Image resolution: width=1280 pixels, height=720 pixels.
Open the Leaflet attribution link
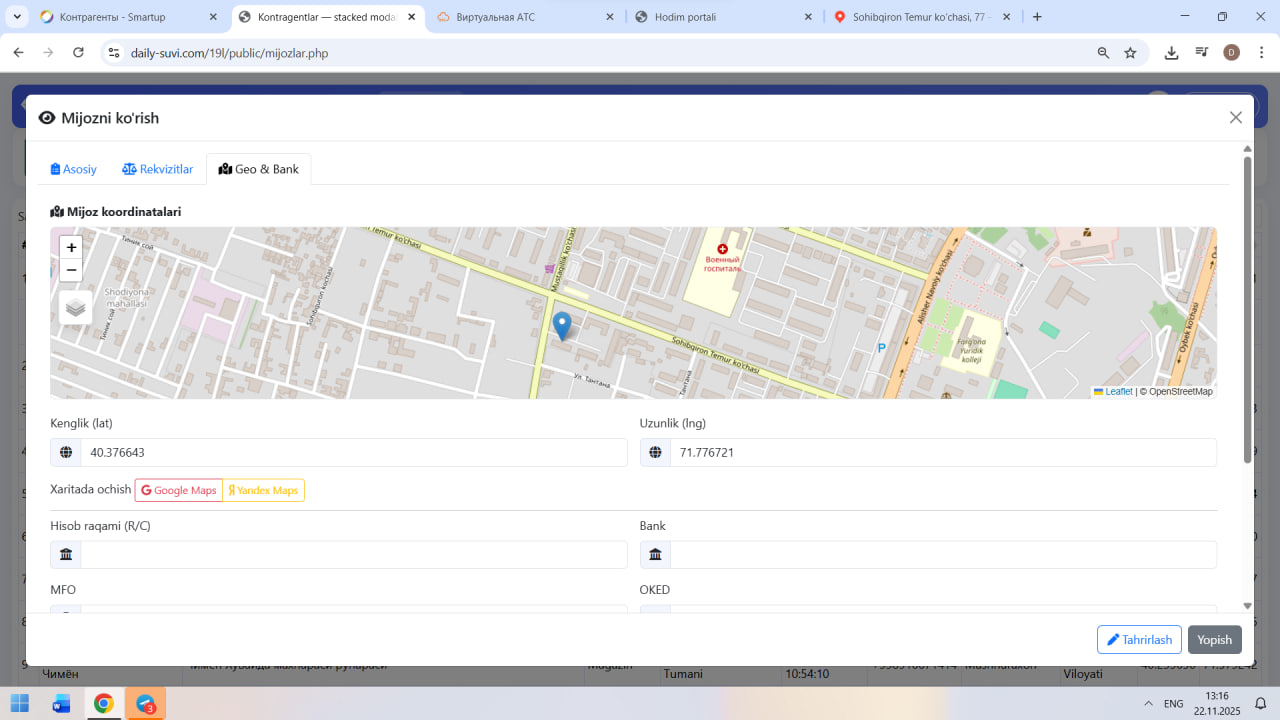pyautogui.click(x=1118, y=392)
